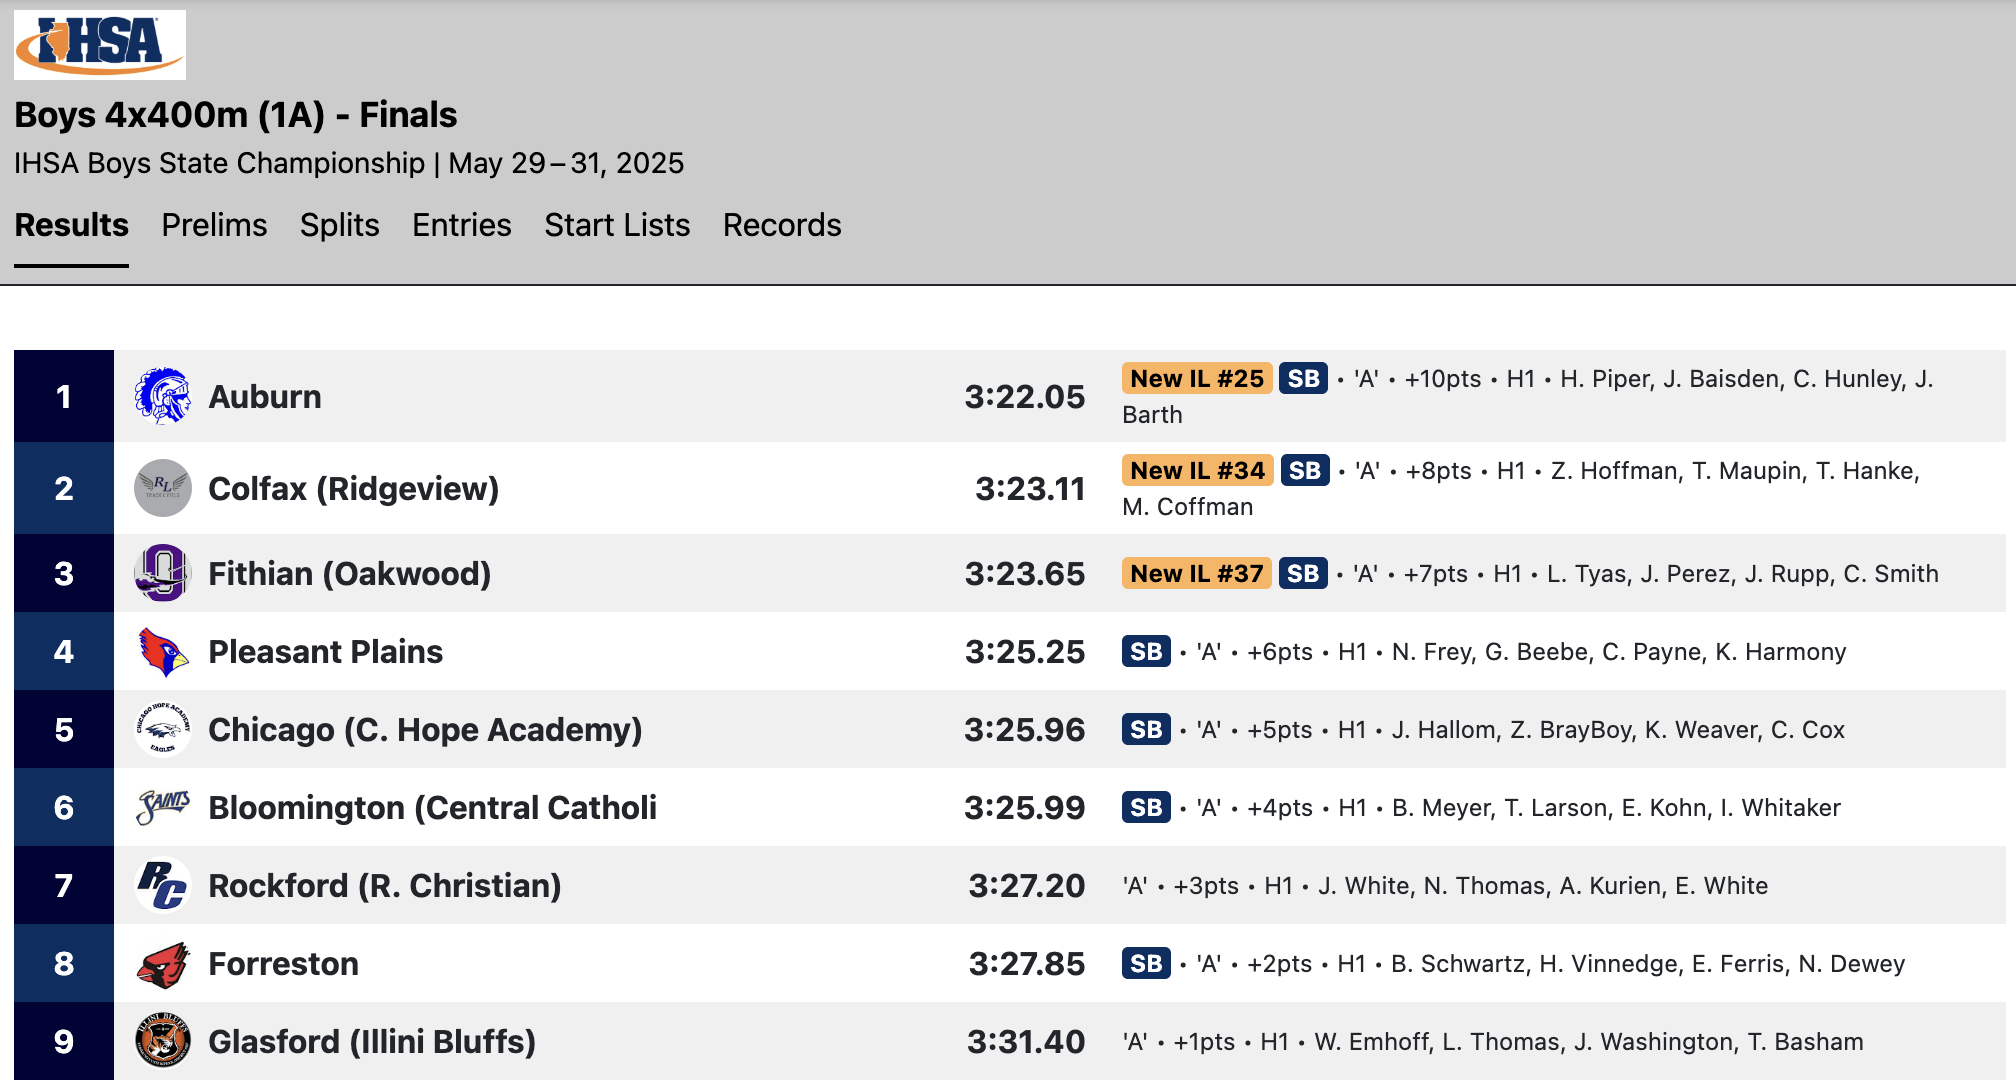Click the Pleasant Plains cardinal logo

coord(163,651)
